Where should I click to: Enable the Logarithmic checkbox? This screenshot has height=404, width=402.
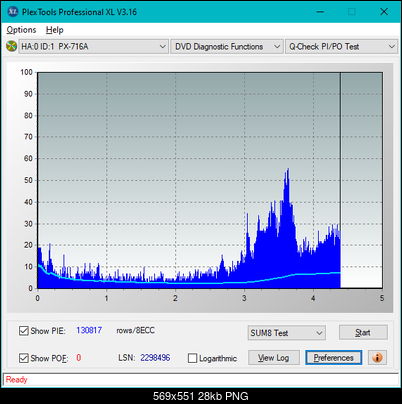pyautogui.click(x=192, y=358)
